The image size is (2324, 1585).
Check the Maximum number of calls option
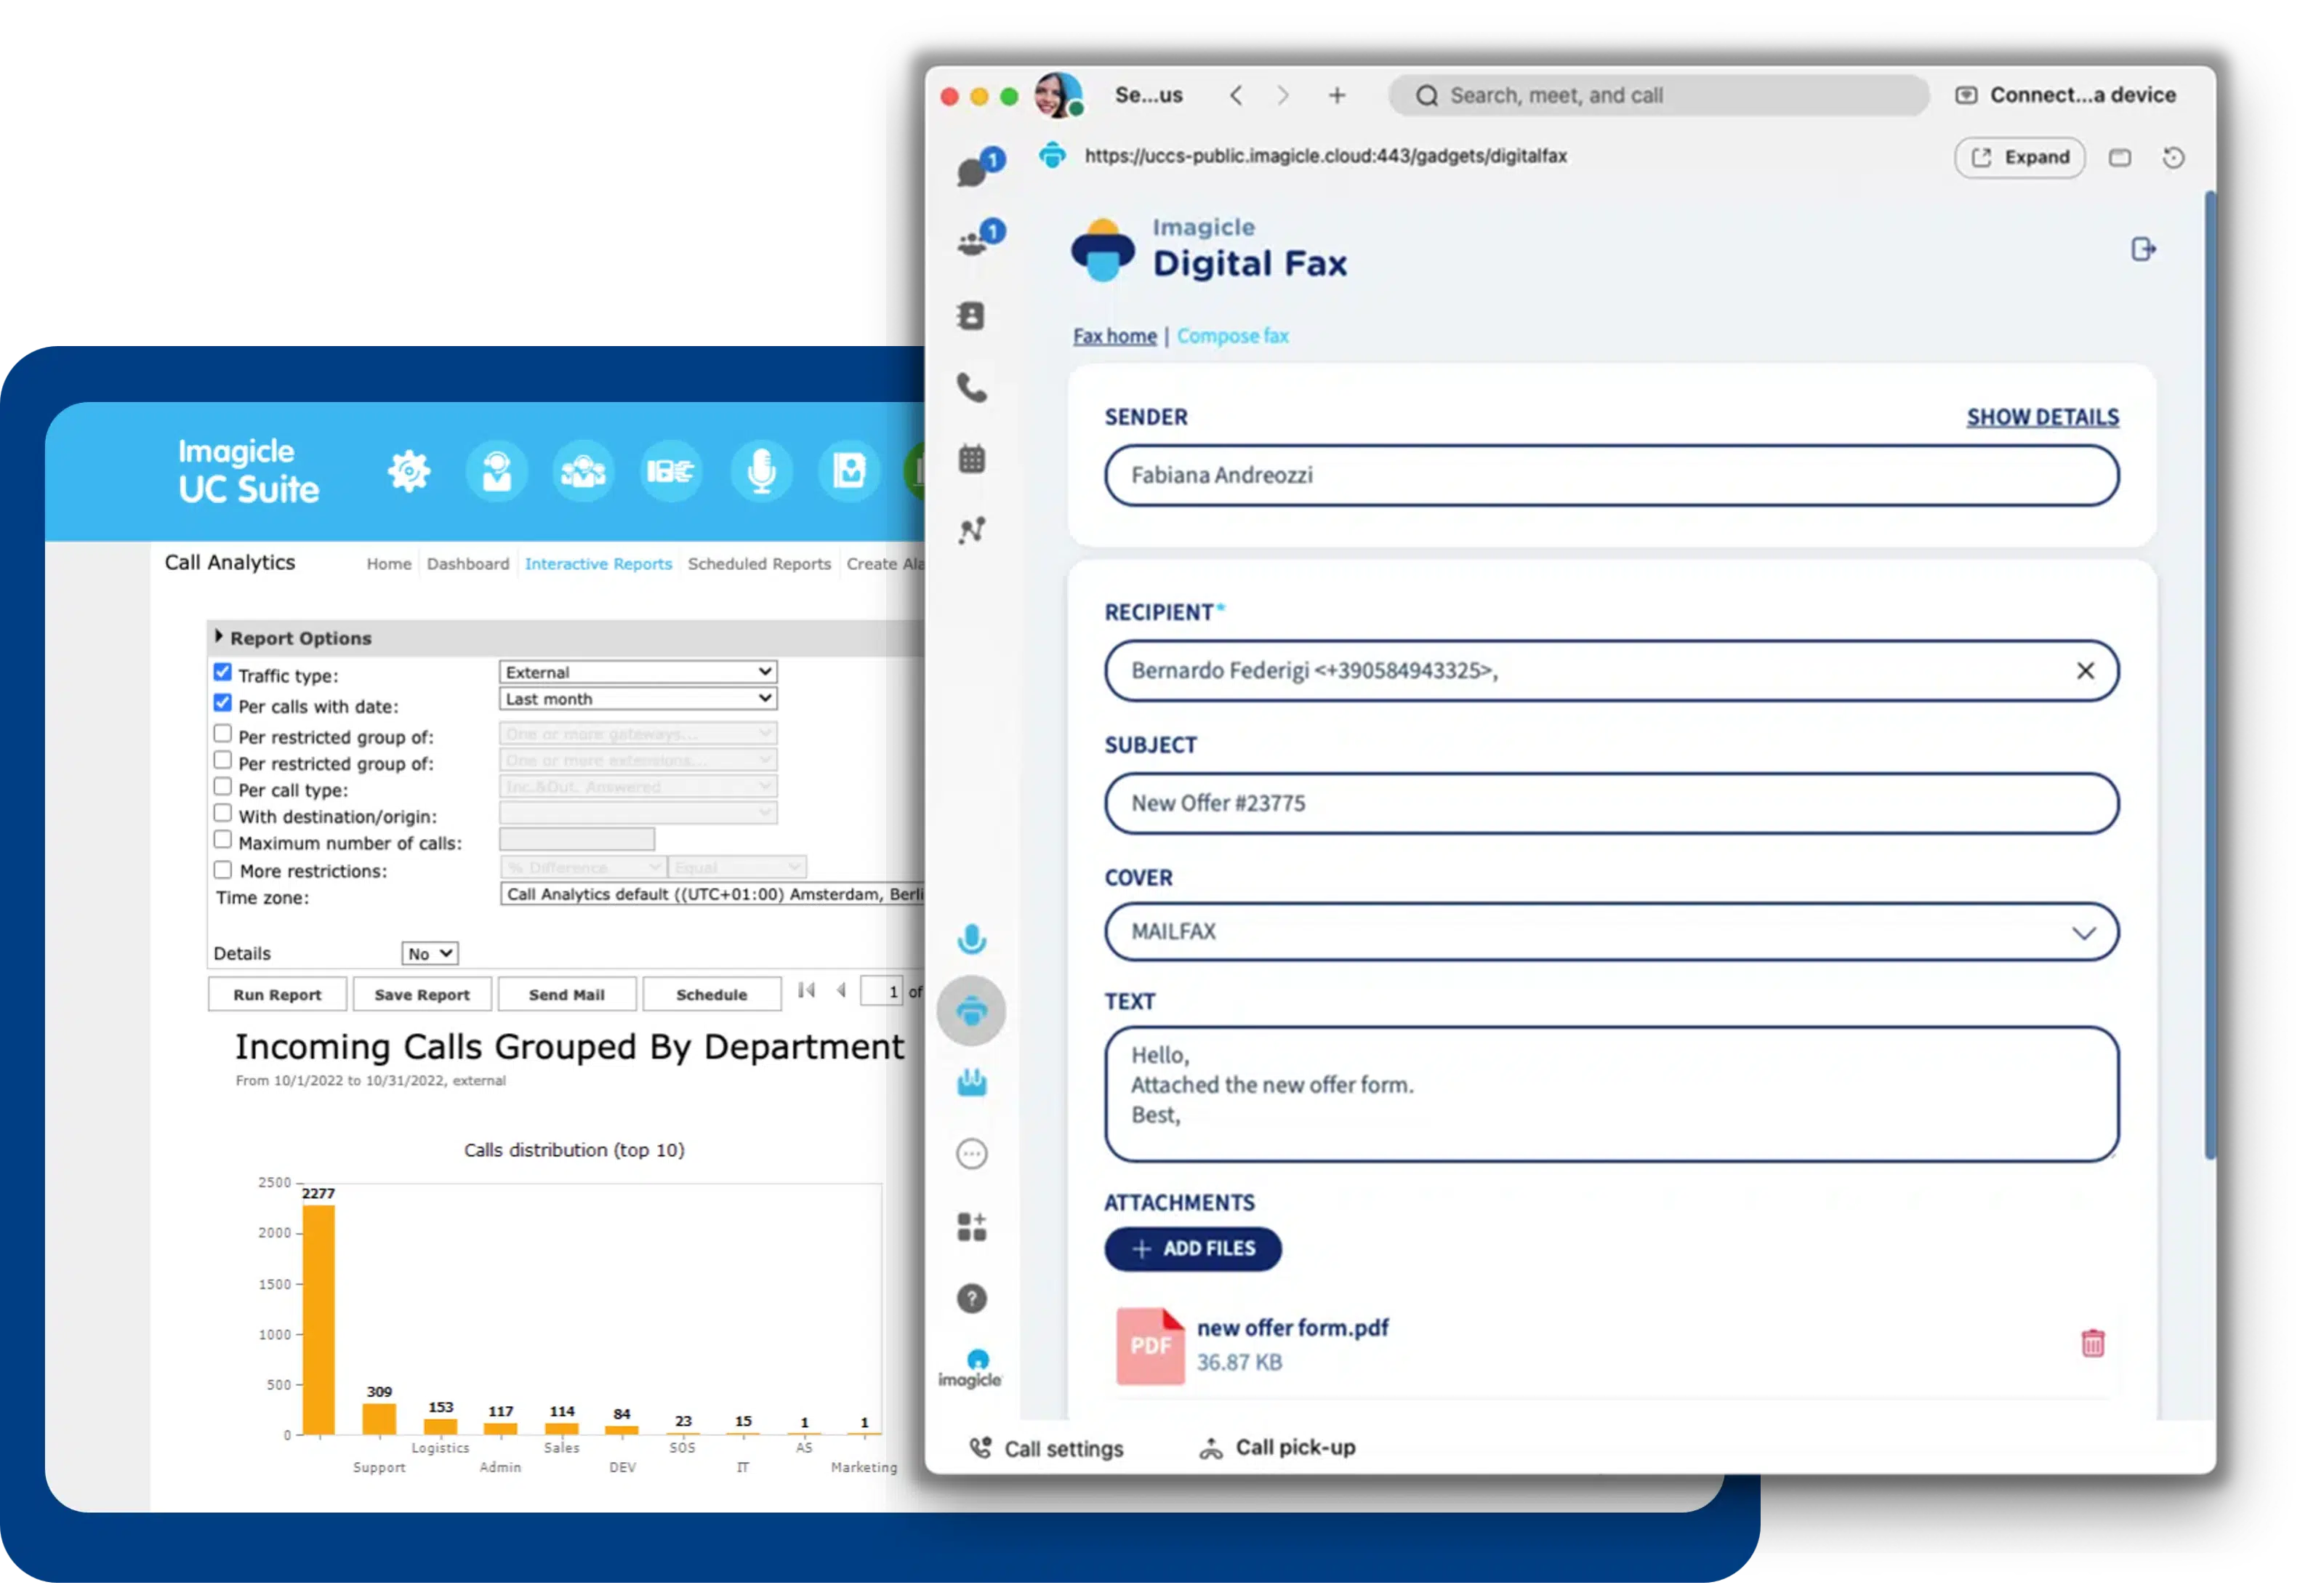click(223, 840)
